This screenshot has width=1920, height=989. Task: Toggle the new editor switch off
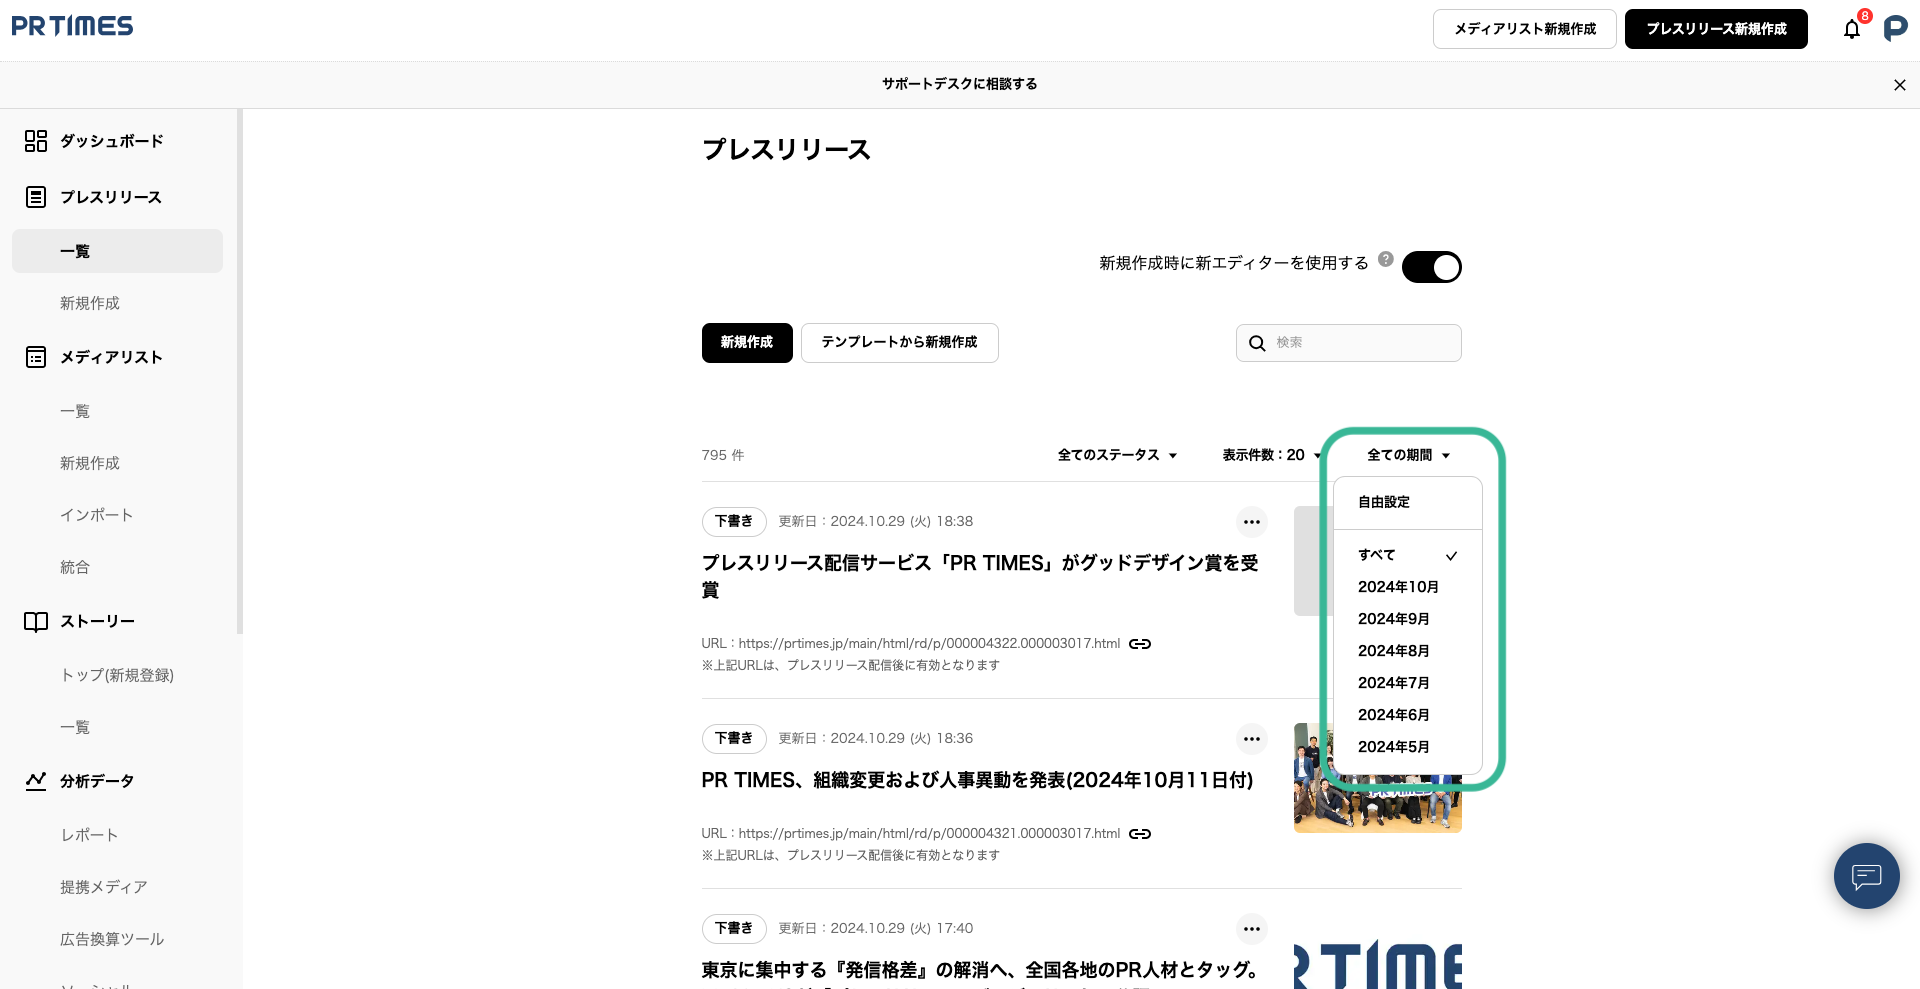tap(1431, 267)
